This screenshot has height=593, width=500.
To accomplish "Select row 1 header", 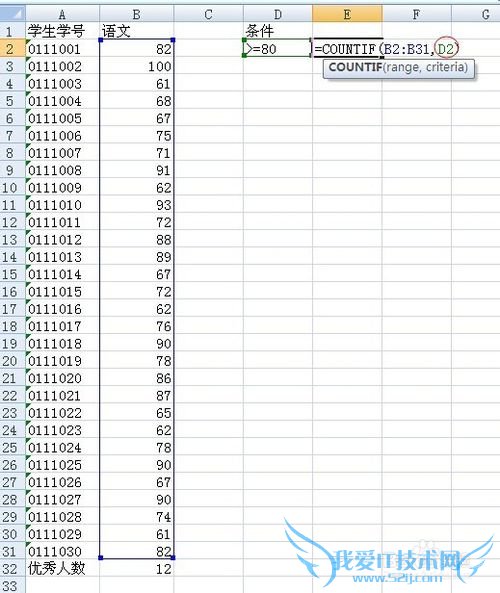I will click(x=12, y=31).
